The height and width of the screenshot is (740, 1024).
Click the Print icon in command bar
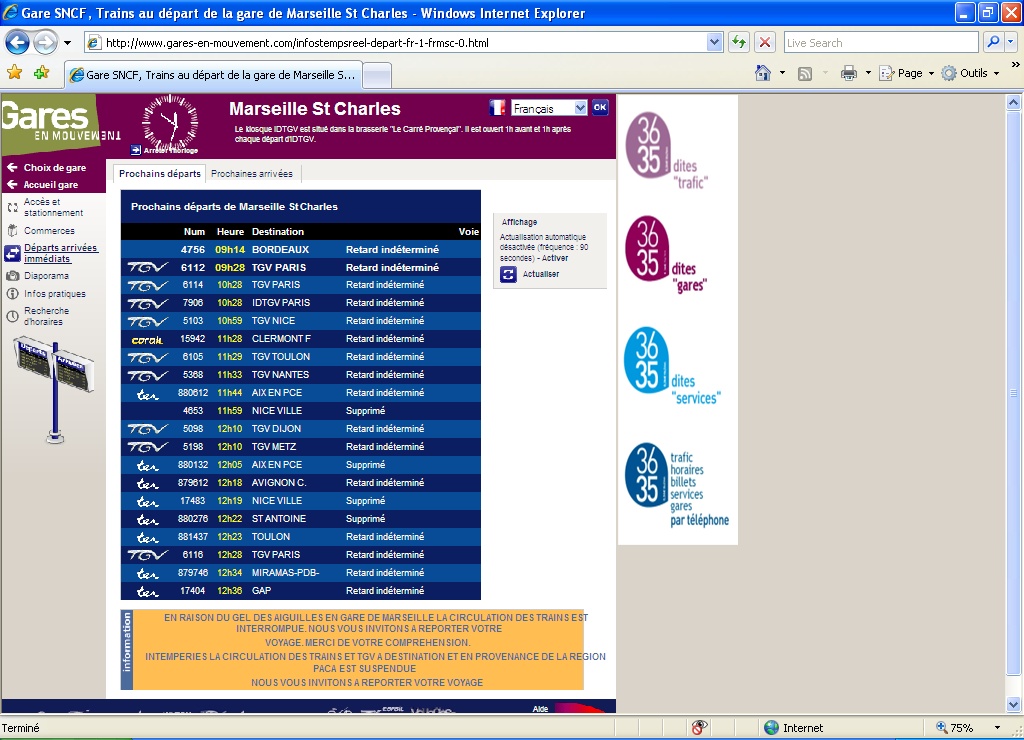(849, 73)
